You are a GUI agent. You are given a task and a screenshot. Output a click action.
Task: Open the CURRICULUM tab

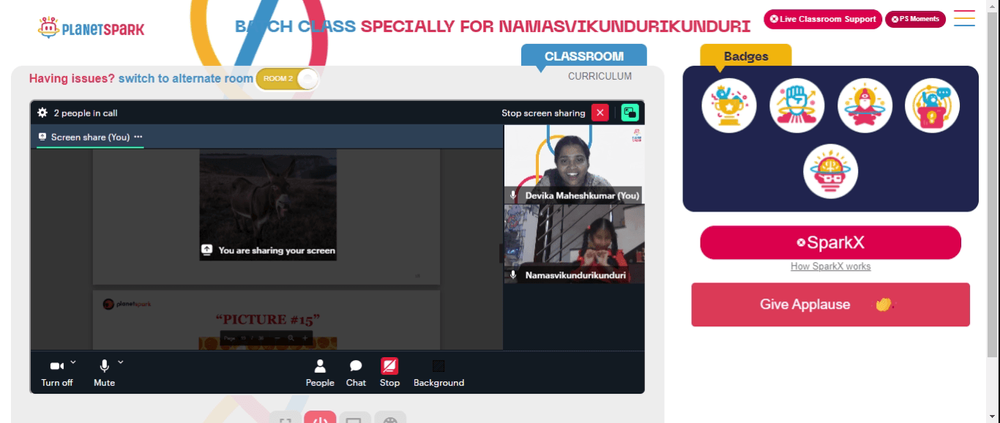(x=600, y=77)
